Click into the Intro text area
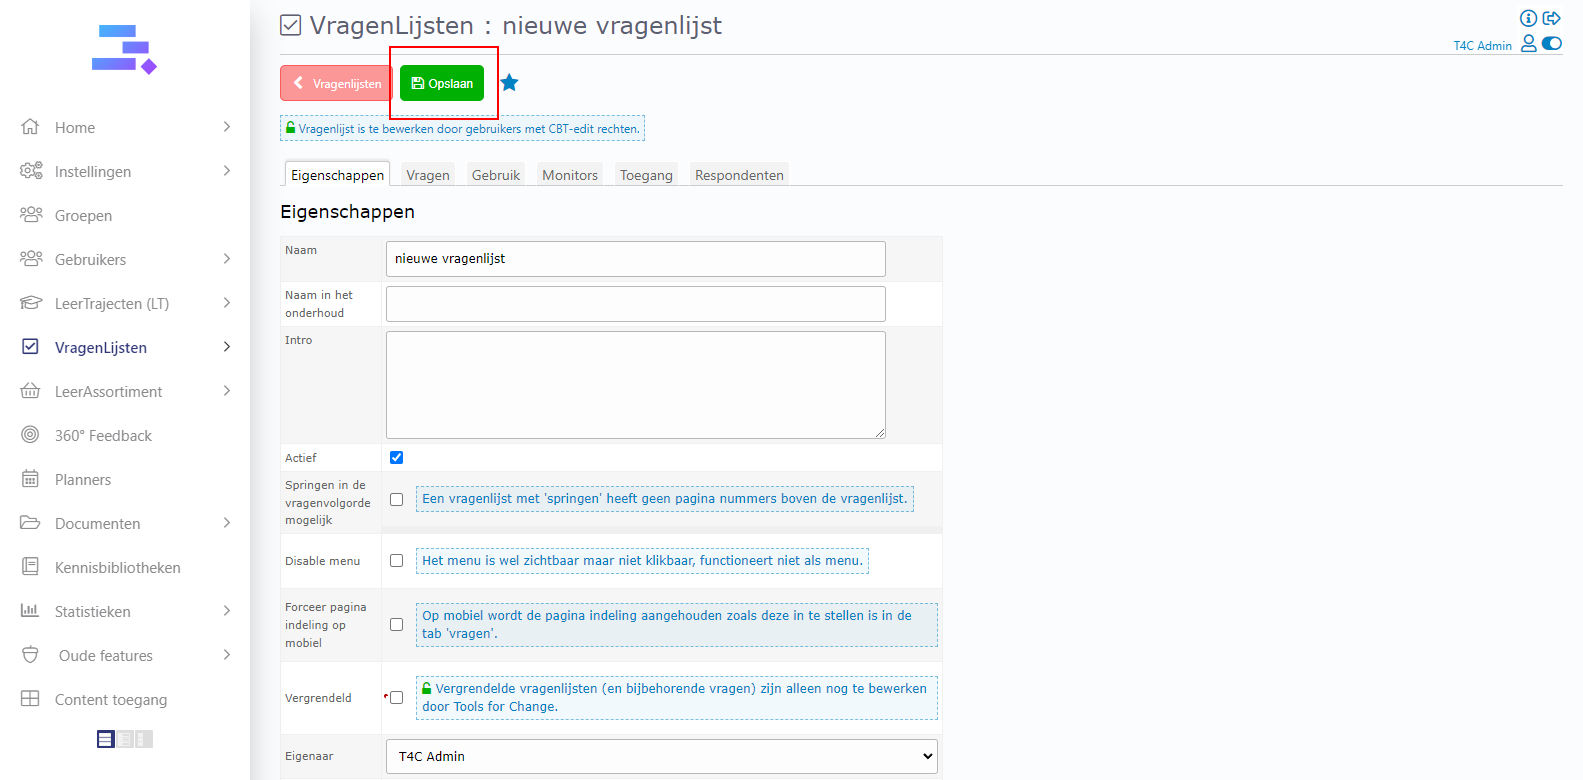 click(635, 385)
